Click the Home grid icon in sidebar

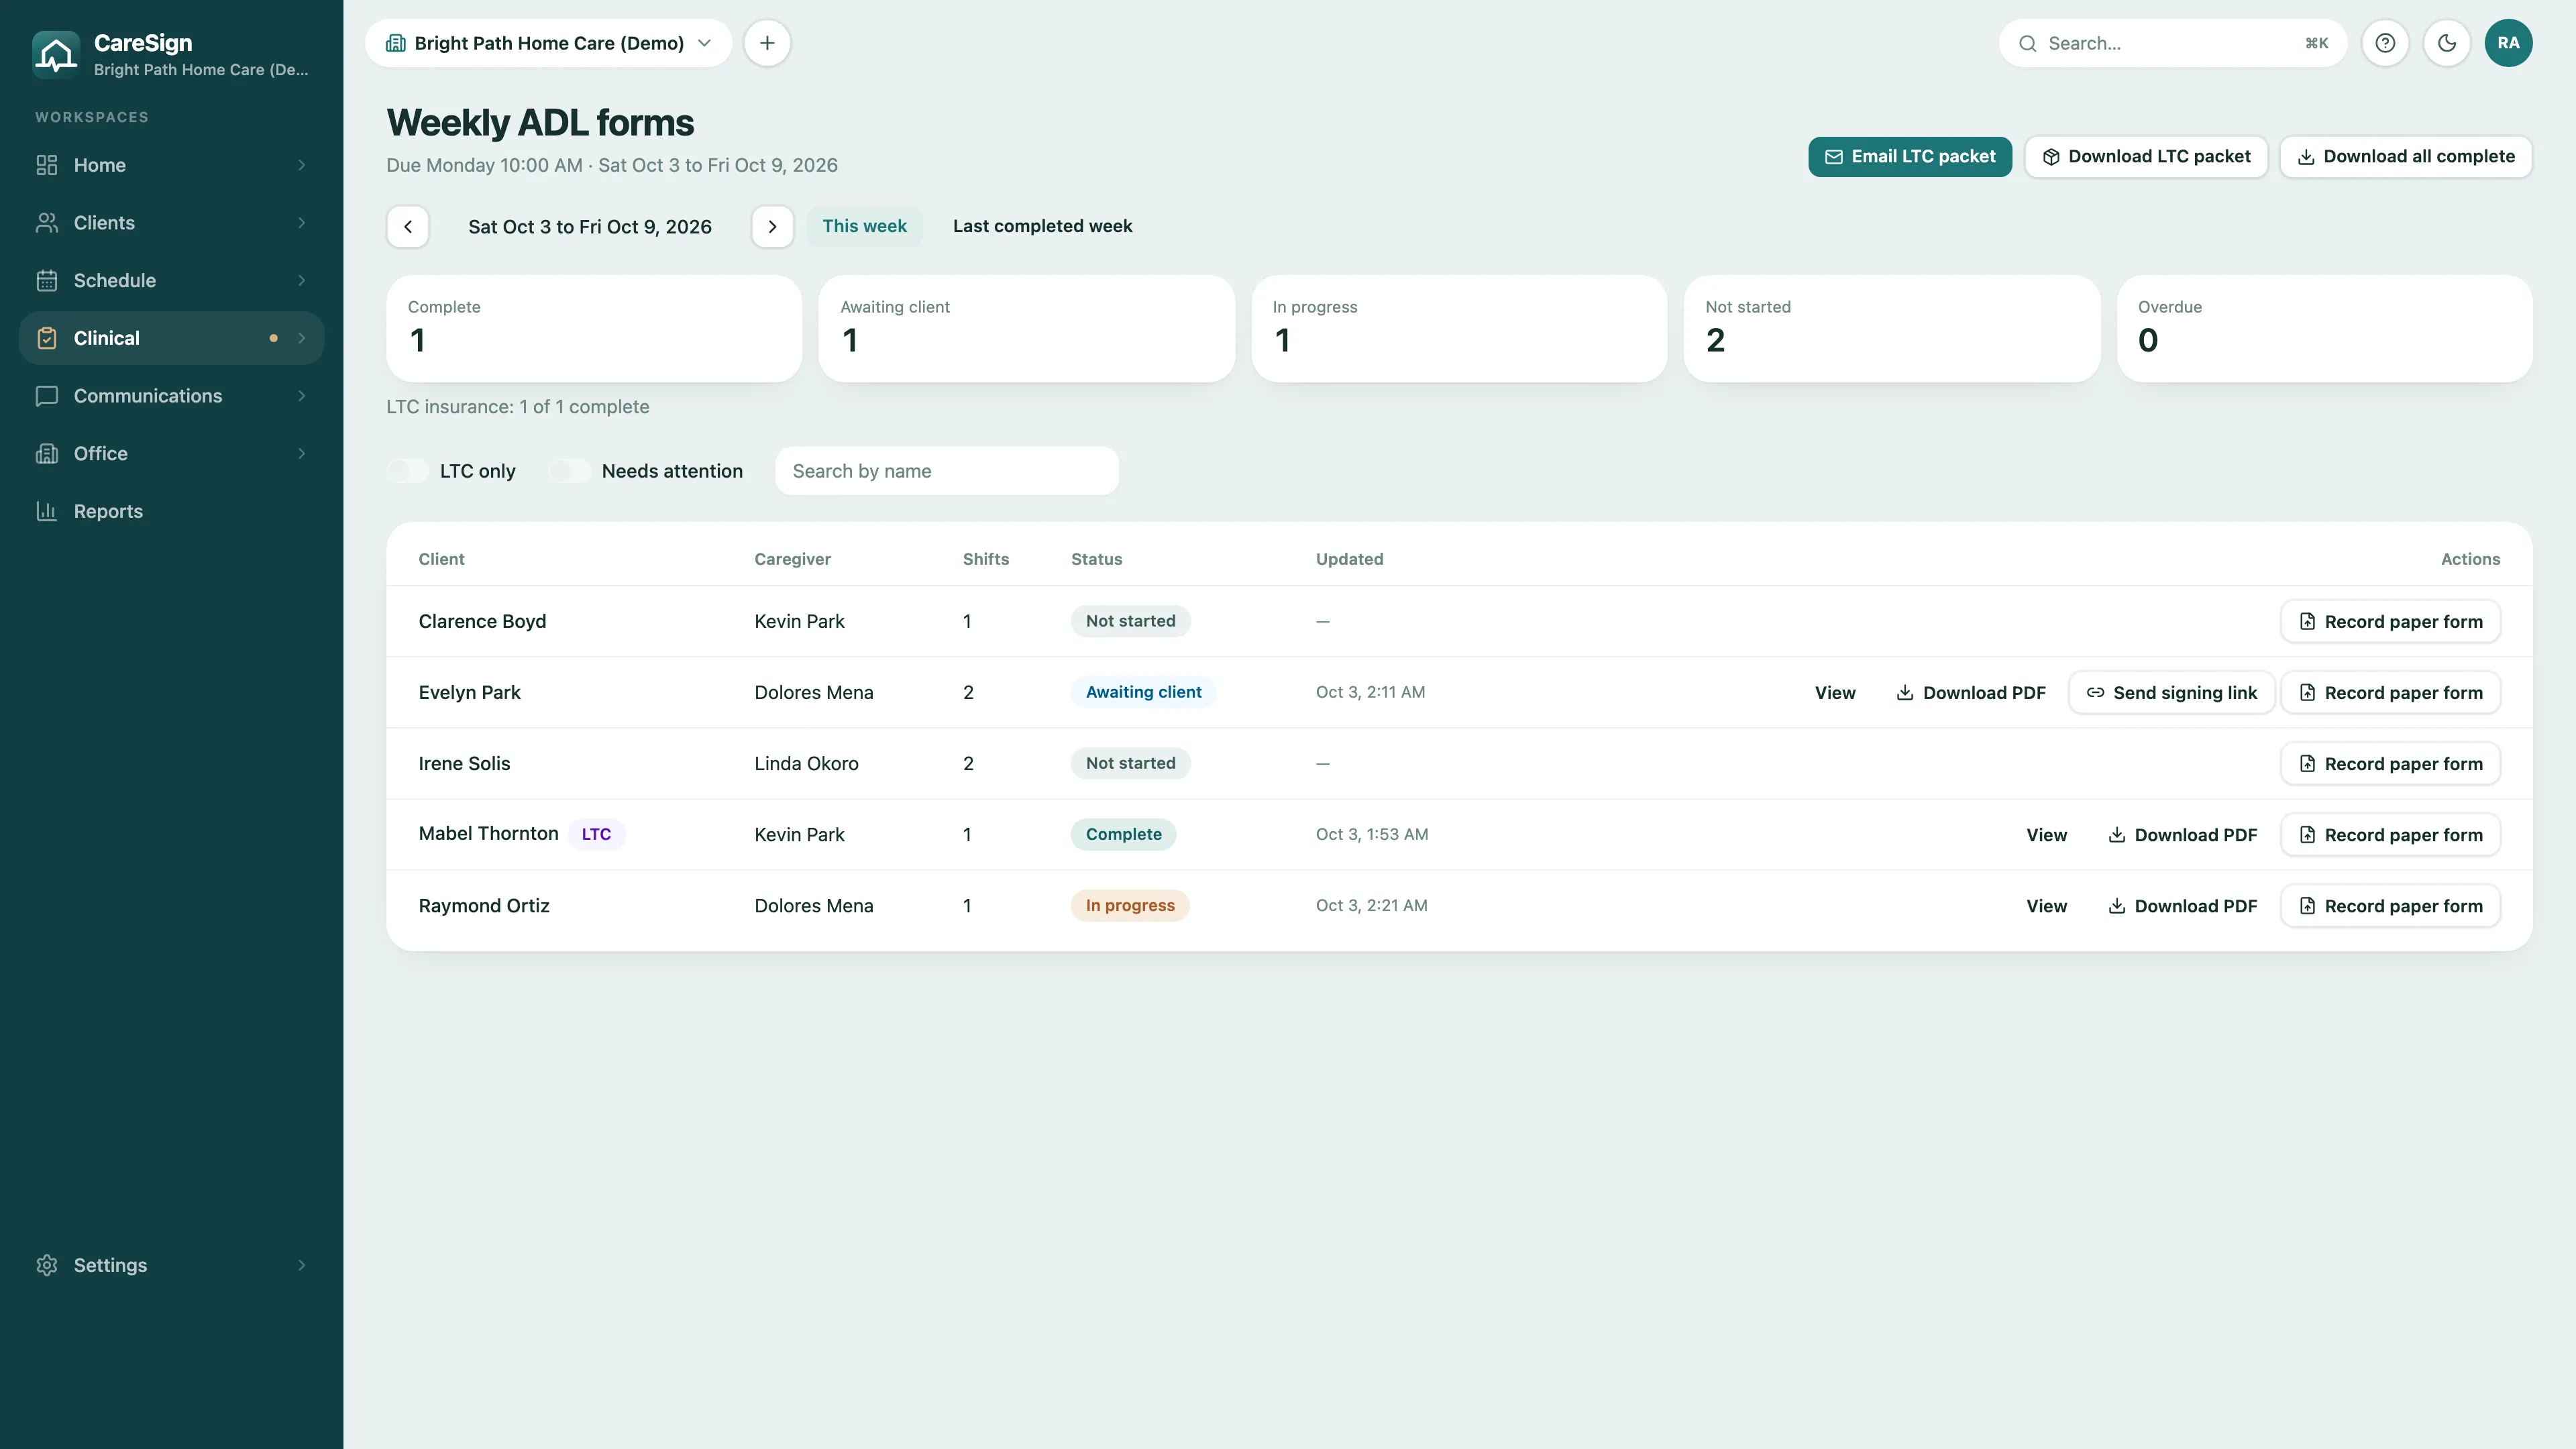(47, 165)
